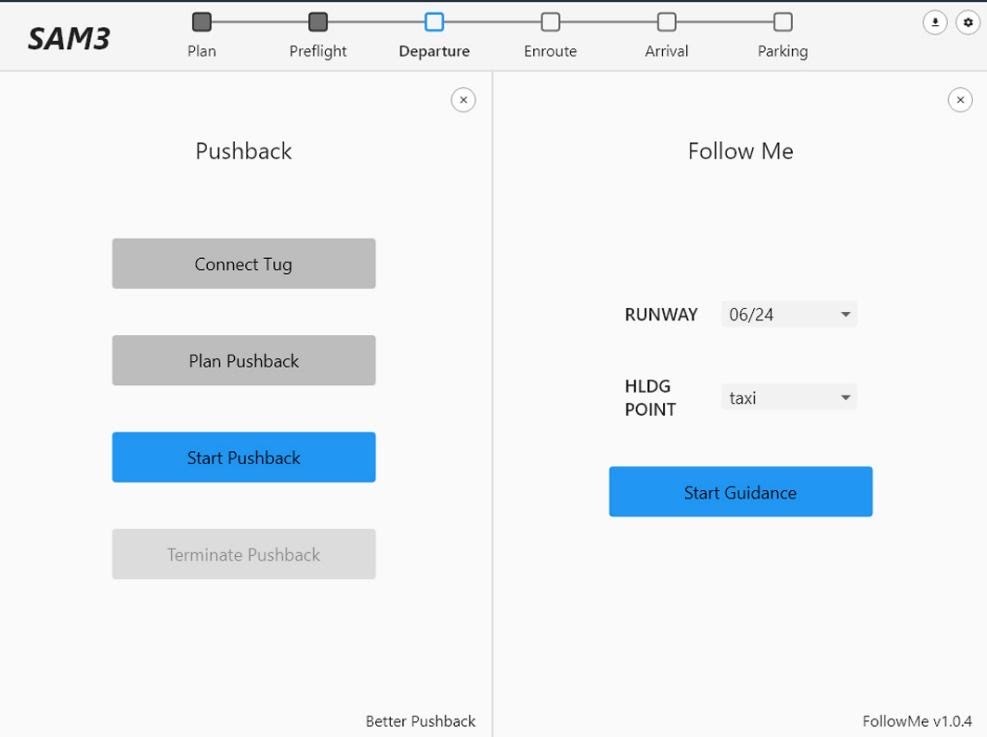Screen dimensions: 987x737
Task: Select the Departure step marker square
Action: click(x=434, y=22)
